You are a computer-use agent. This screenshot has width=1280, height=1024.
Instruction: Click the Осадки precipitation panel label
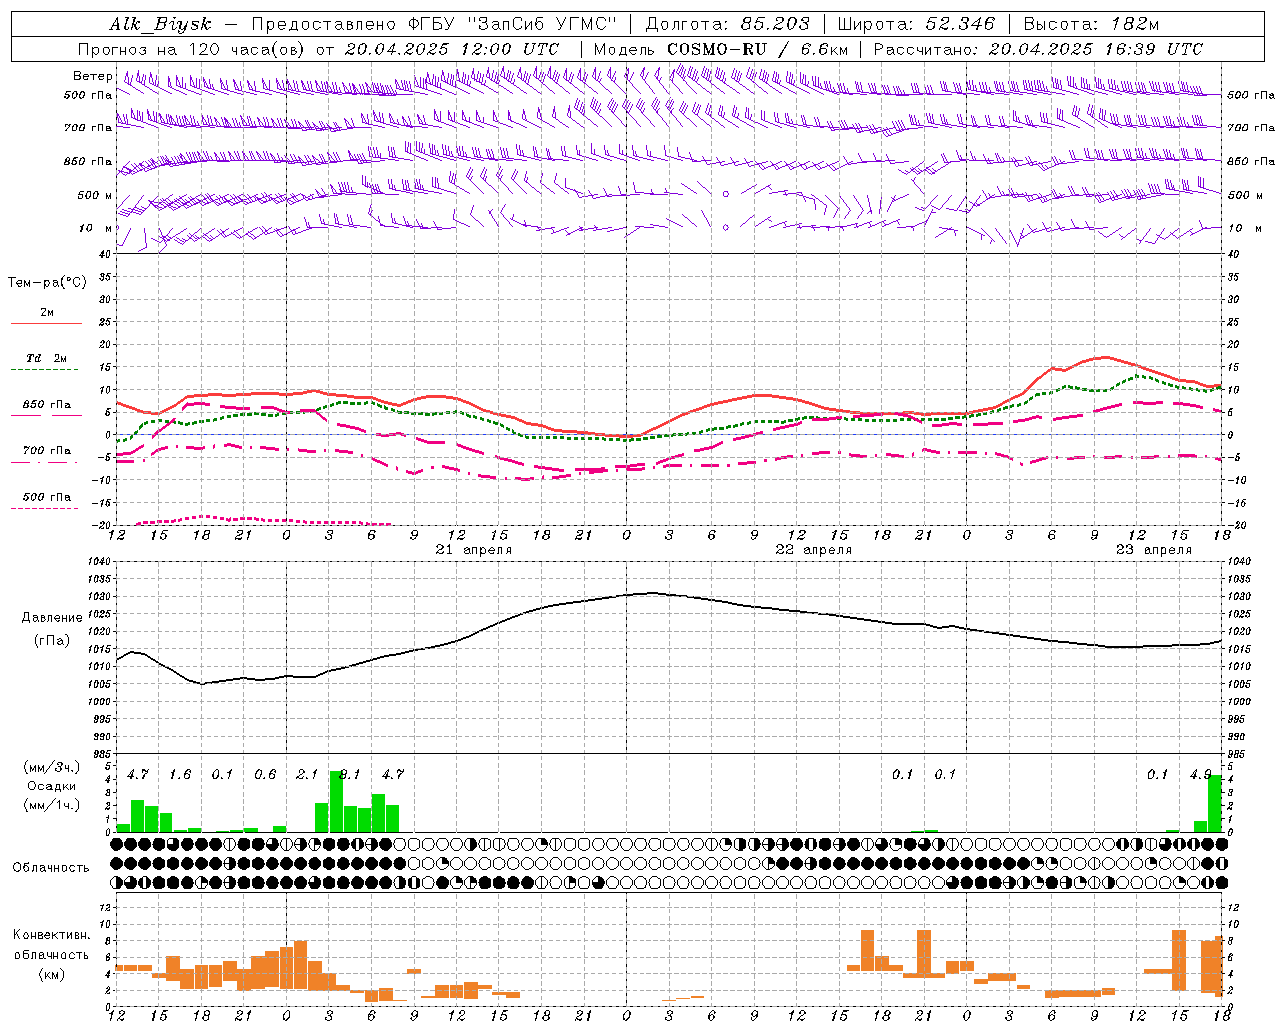[x=51, y=786]
